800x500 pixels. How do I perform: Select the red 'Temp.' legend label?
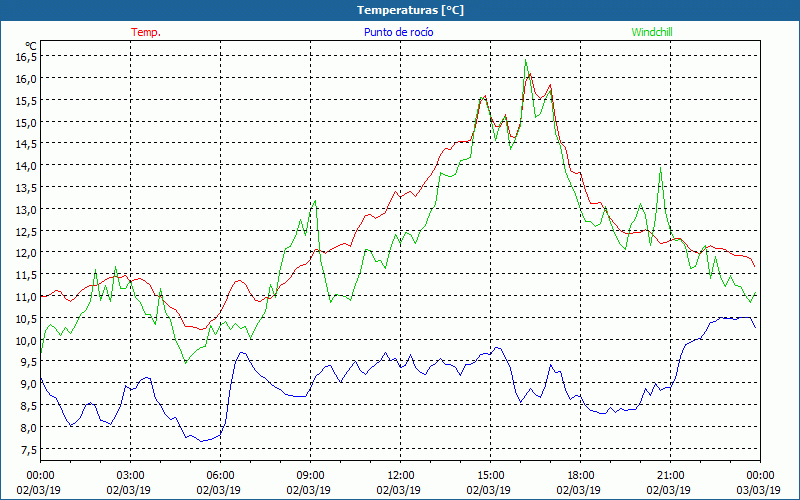pyautogui.click(x=146, y=32)
